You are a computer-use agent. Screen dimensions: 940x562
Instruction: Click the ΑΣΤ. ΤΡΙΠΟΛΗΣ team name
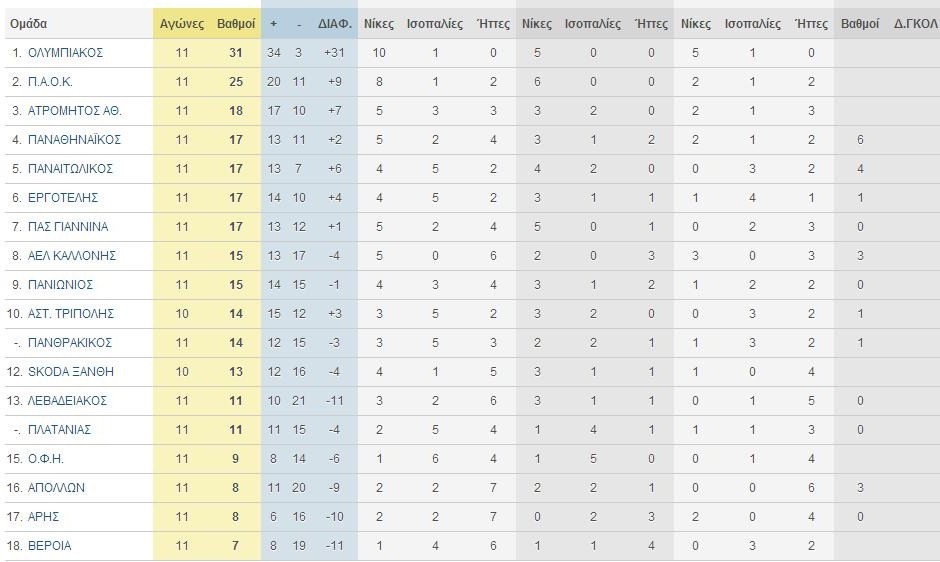71,314
